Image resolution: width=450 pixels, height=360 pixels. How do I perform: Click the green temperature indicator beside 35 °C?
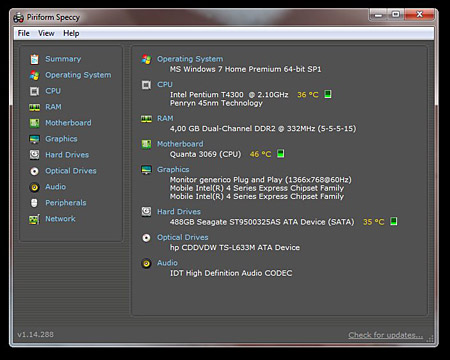pyautogui.click(x=394, y=221)
